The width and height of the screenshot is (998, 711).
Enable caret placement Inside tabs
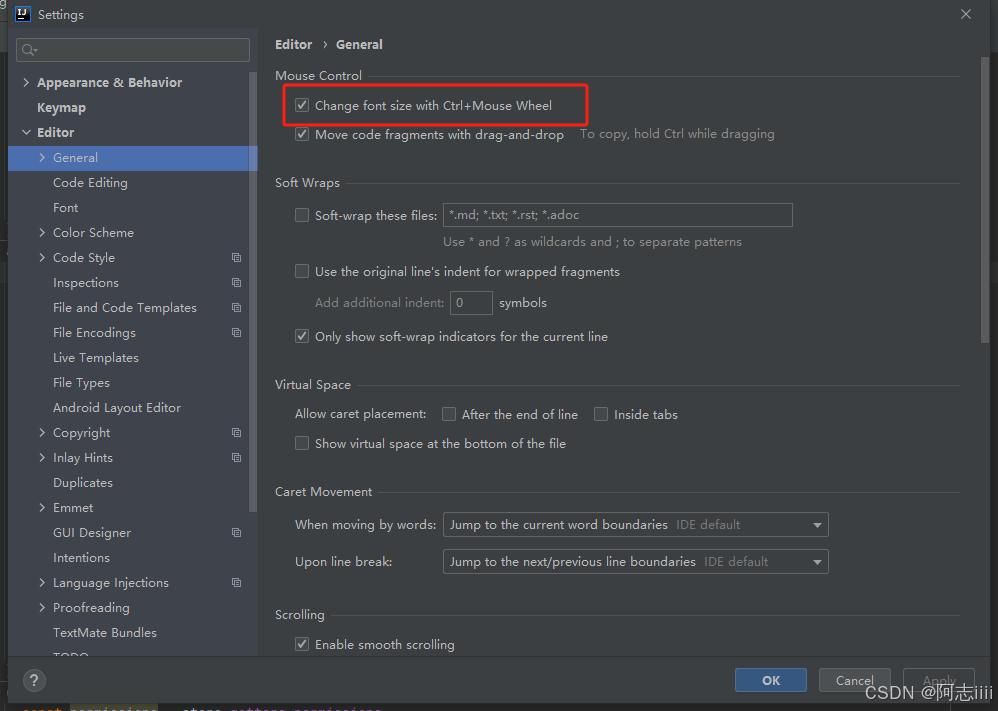(601, 414)
